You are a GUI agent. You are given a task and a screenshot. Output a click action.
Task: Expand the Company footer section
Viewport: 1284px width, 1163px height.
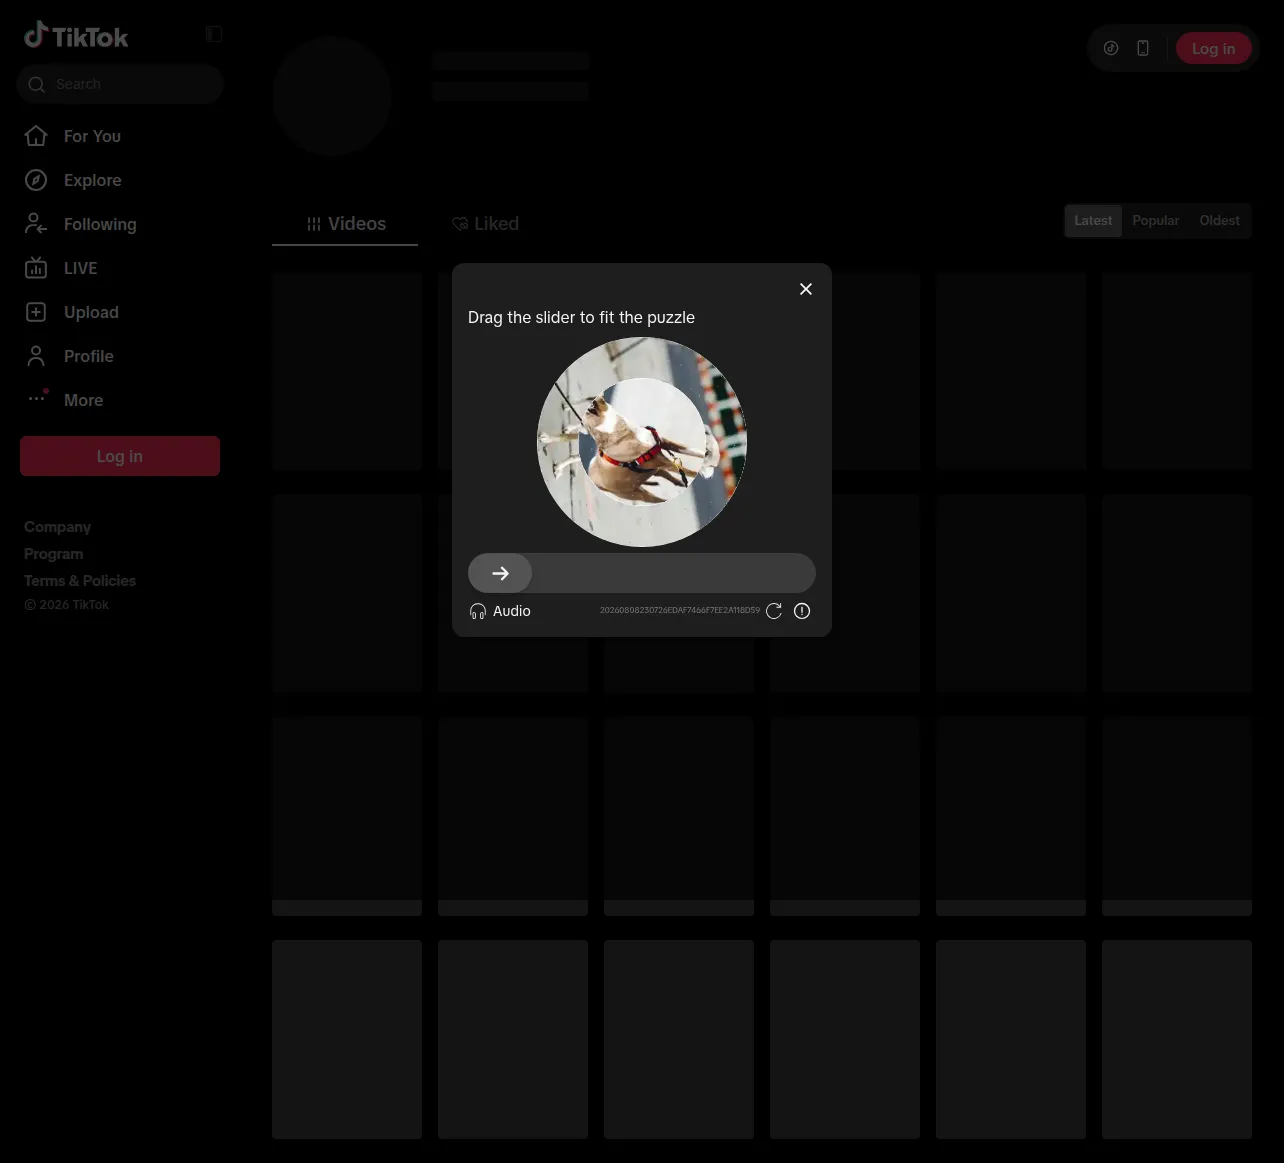click(57, 527)
